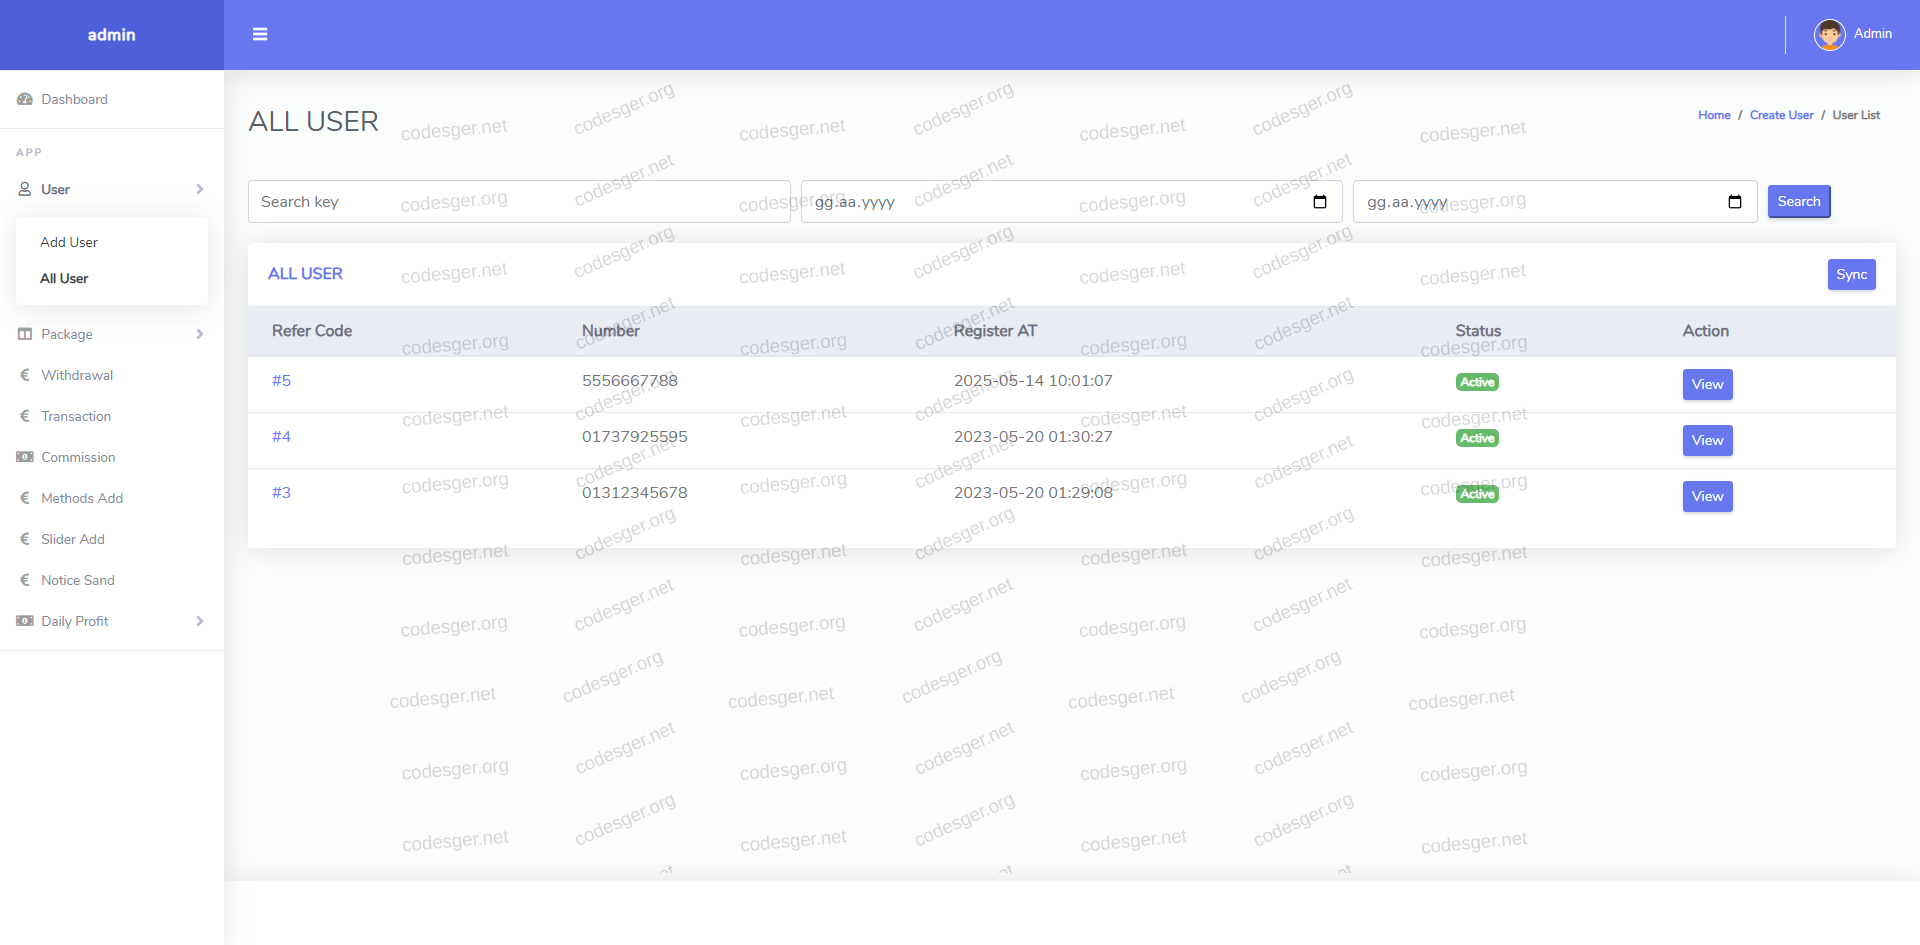The width and height of the screenshot is (1920, 945).
Task: Collapse the User sidebar submenu chevron
Action: tap(200, 189)
